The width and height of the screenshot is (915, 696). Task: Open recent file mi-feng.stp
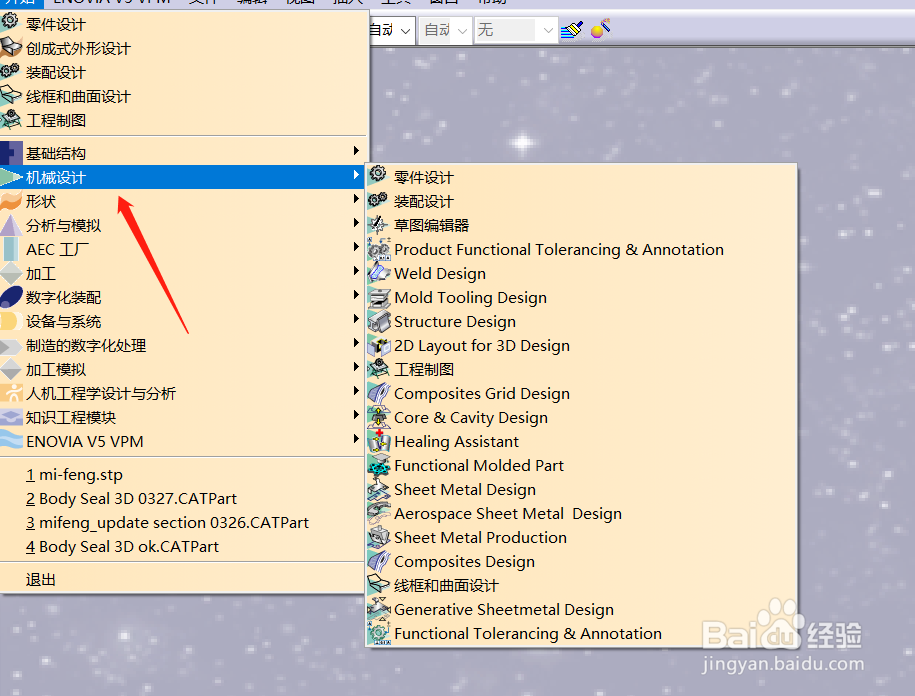click(181, 474)
